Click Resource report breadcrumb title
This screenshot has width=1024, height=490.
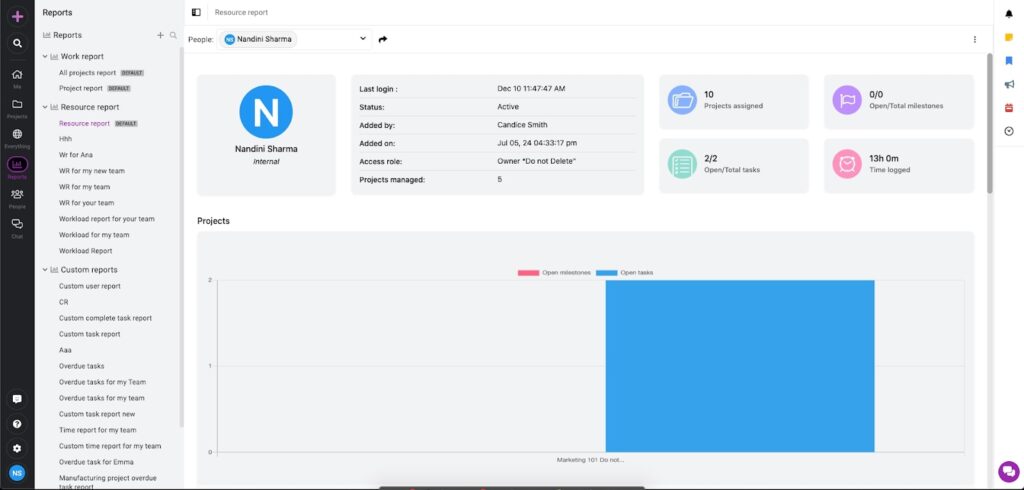click(x=241, y=12)
